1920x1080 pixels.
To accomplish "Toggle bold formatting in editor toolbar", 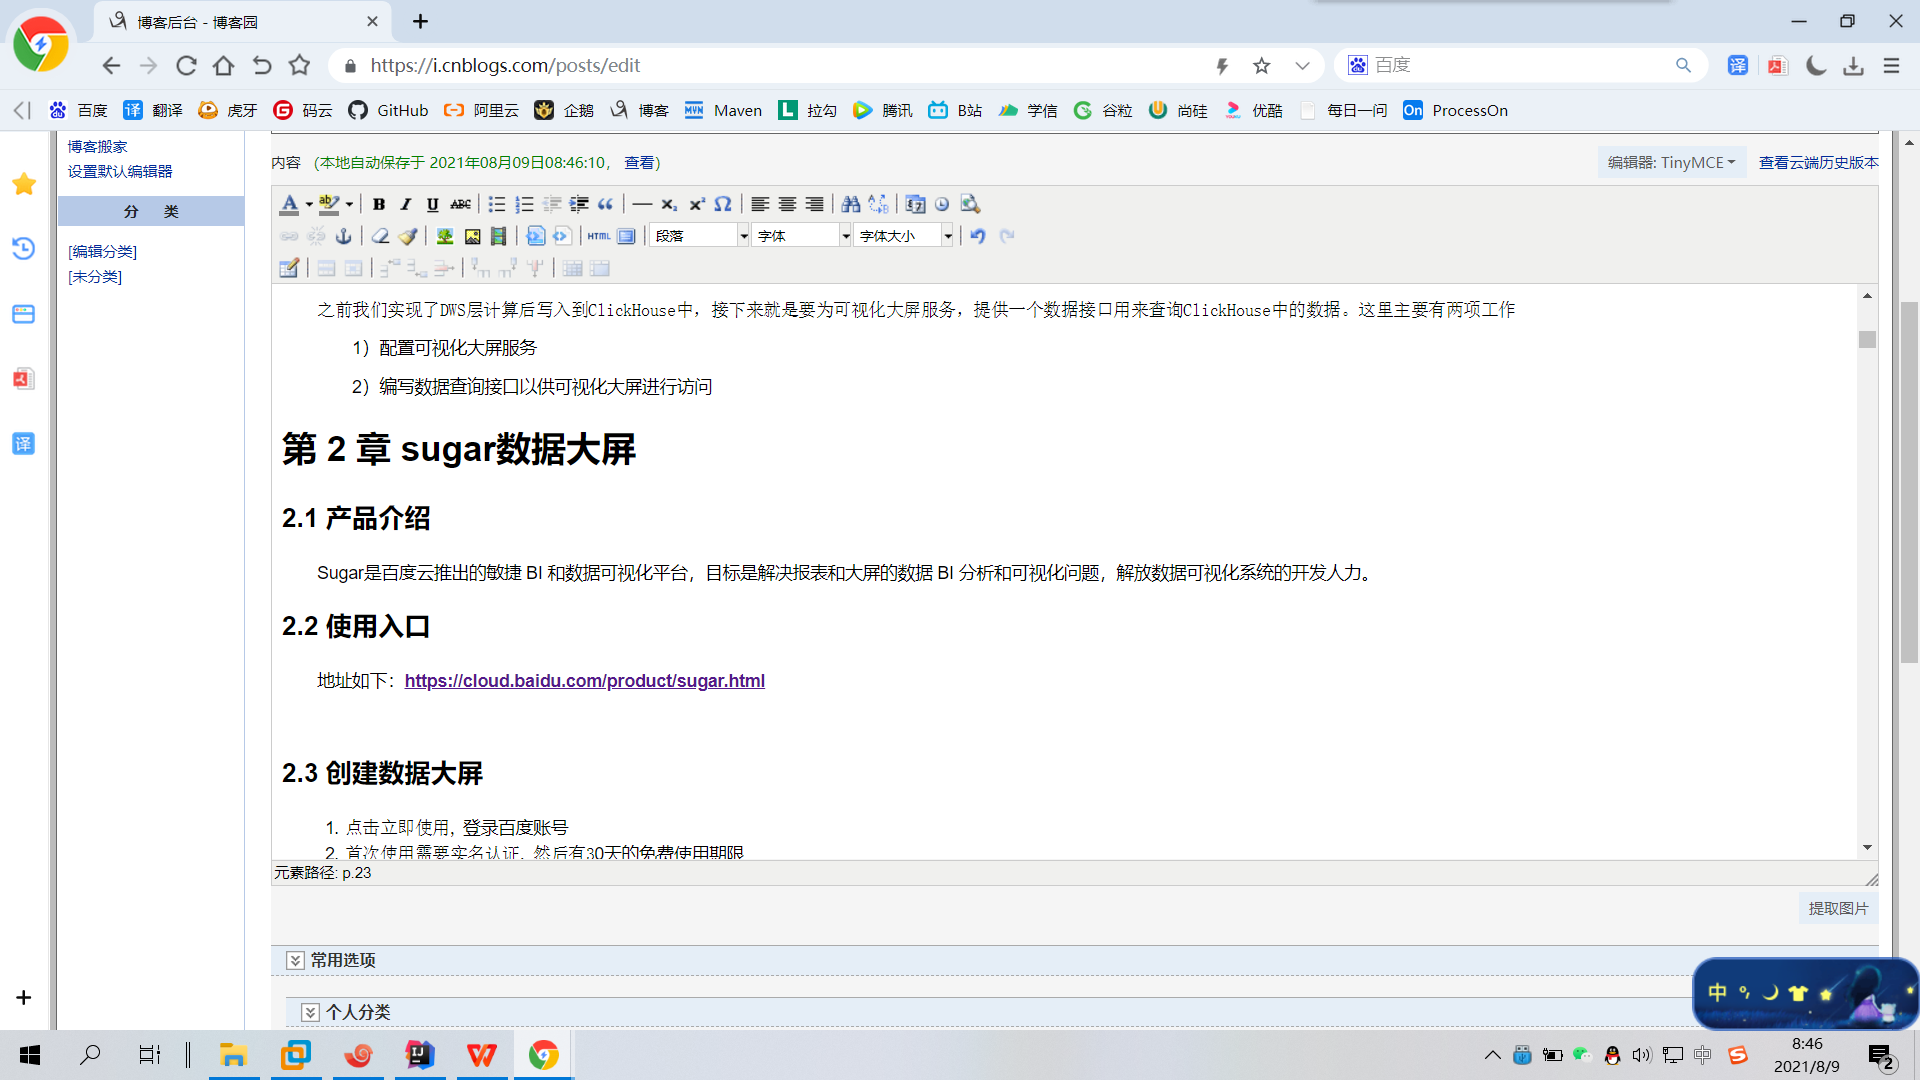I will click(x=379, y=204).
